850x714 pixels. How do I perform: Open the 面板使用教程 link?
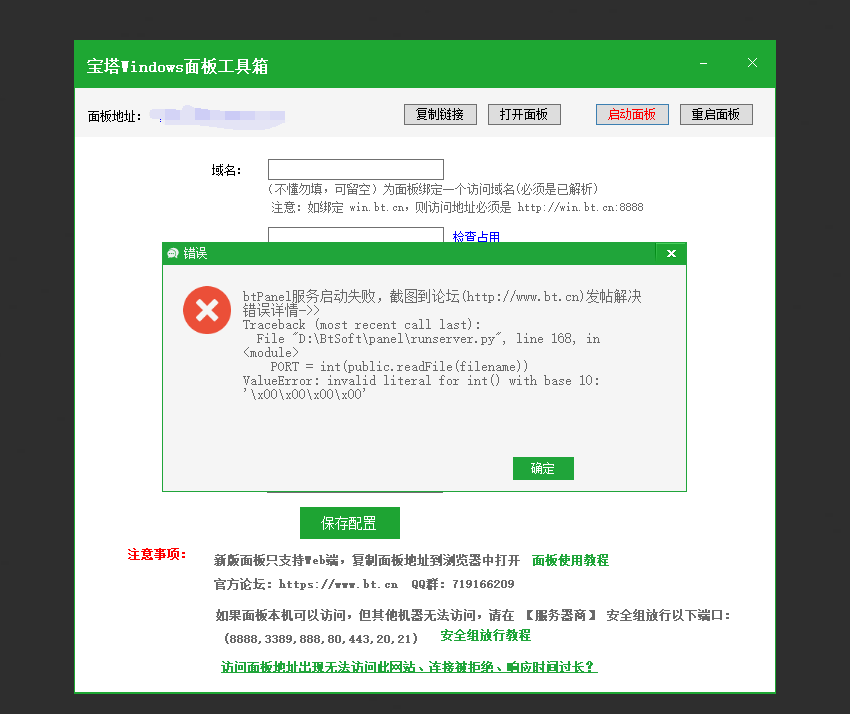tap(570, 560)
